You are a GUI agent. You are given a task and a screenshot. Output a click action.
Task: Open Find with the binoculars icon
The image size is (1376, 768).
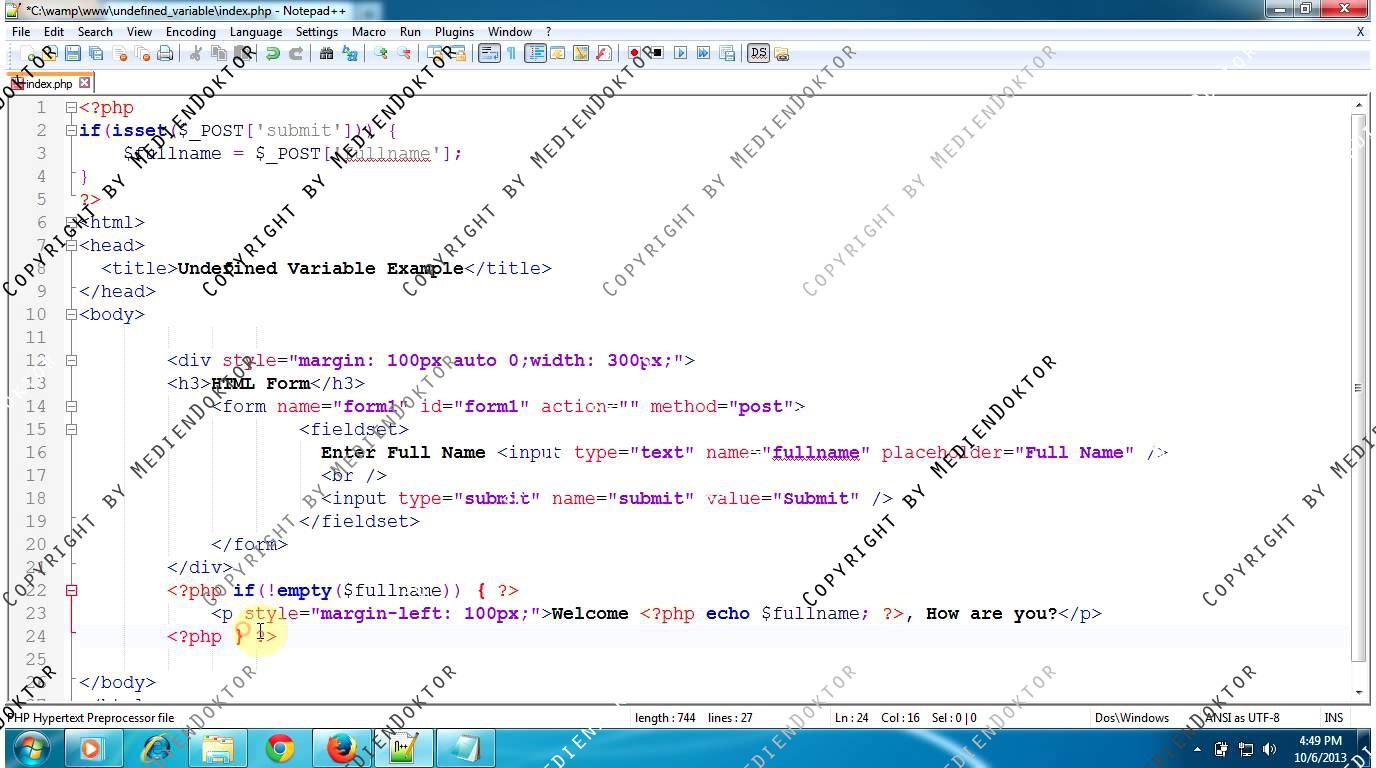pos(327,53)
